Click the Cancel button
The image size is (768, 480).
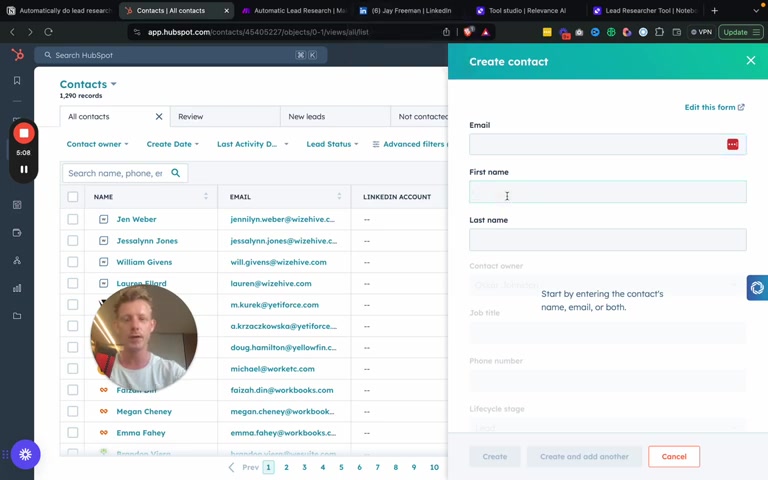674,456
